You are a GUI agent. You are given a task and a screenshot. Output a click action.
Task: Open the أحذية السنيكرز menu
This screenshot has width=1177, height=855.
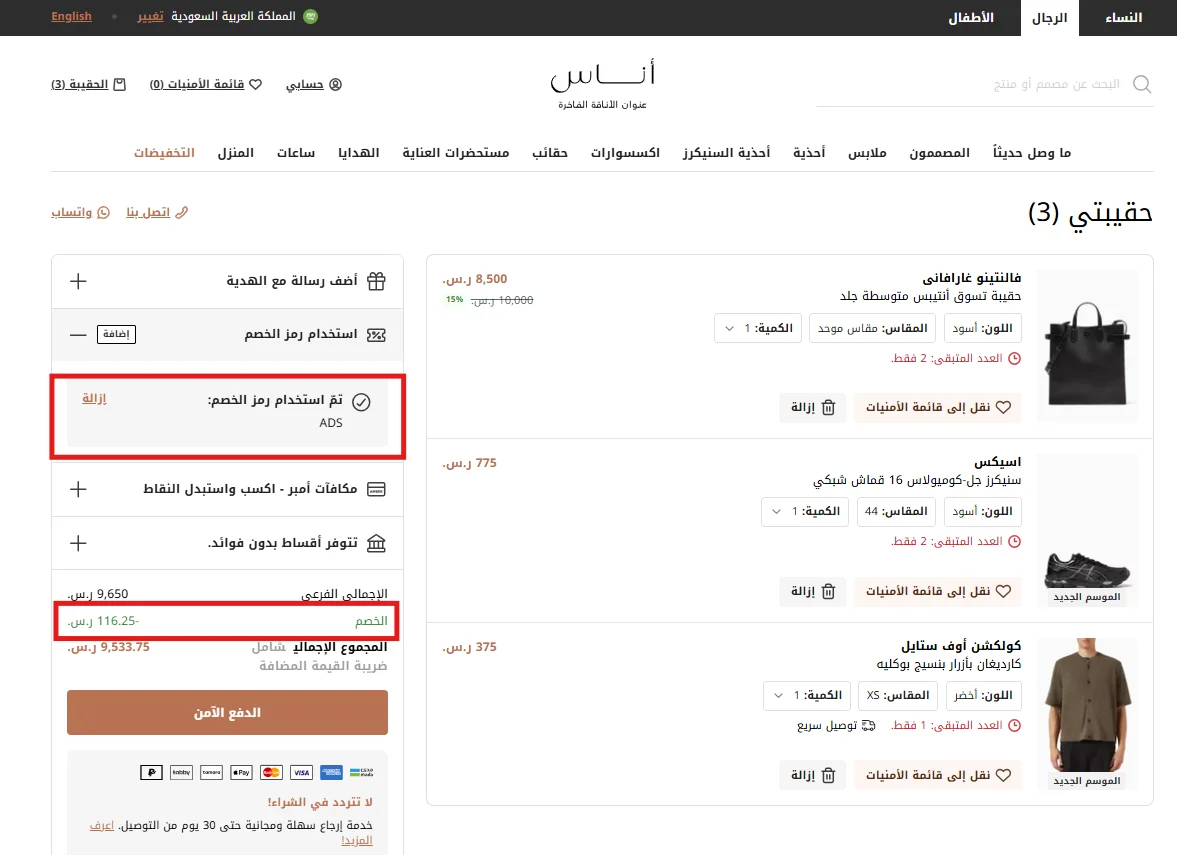726,153
